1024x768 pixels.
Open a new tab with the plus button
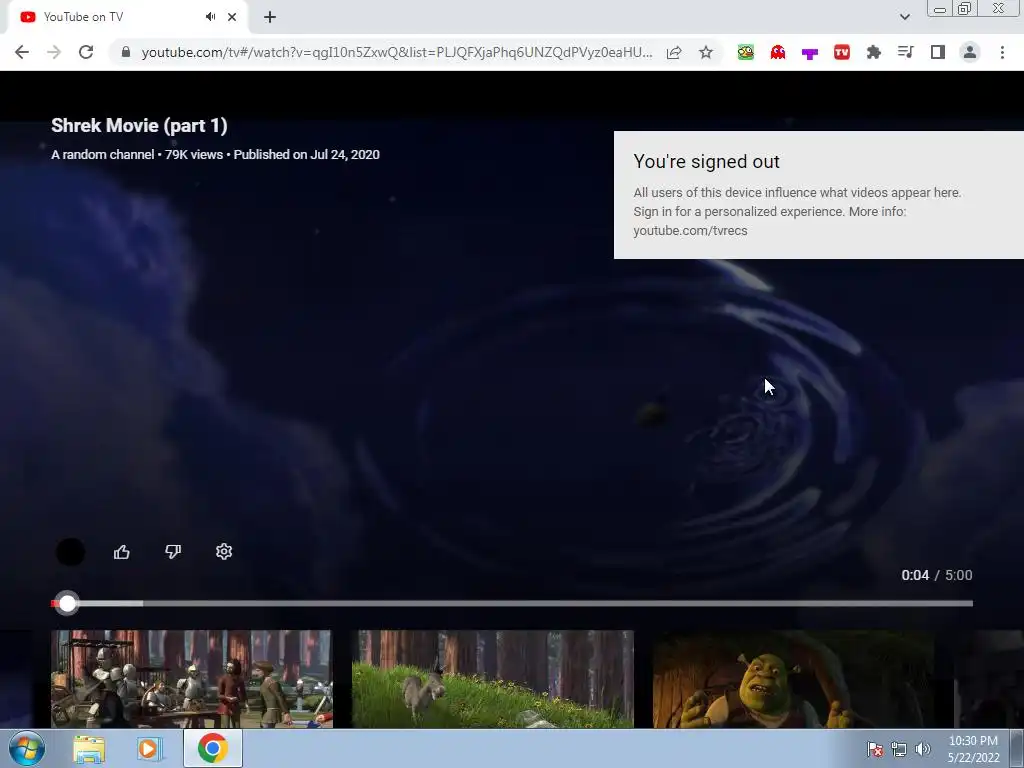tap(270, 17)
